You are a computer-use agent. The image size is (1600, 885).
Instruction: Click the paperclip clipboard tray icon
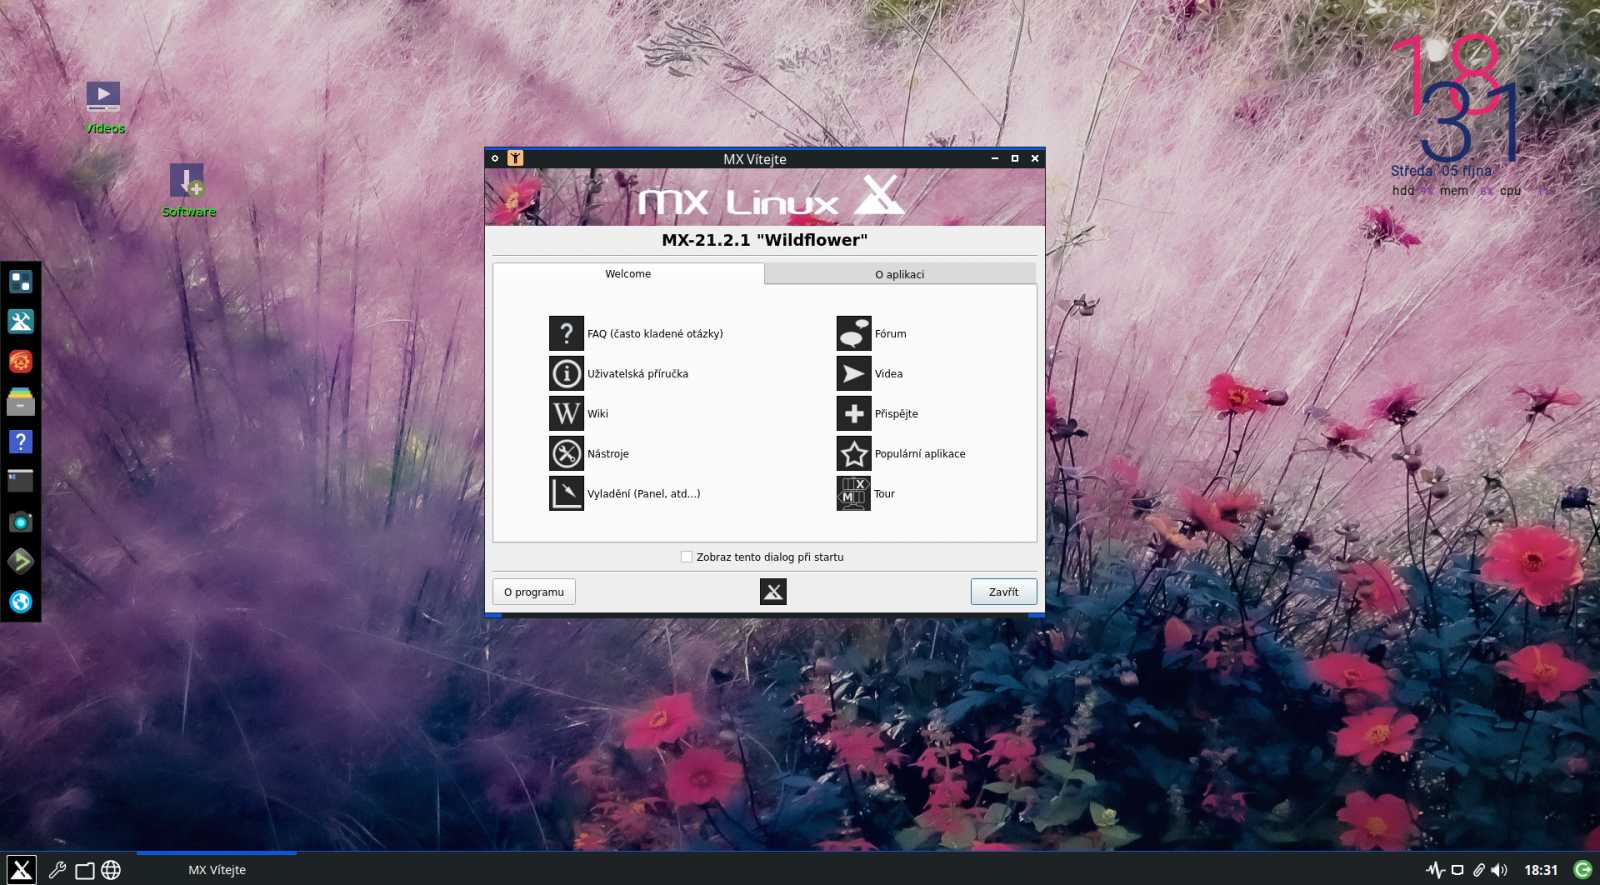1478,870
